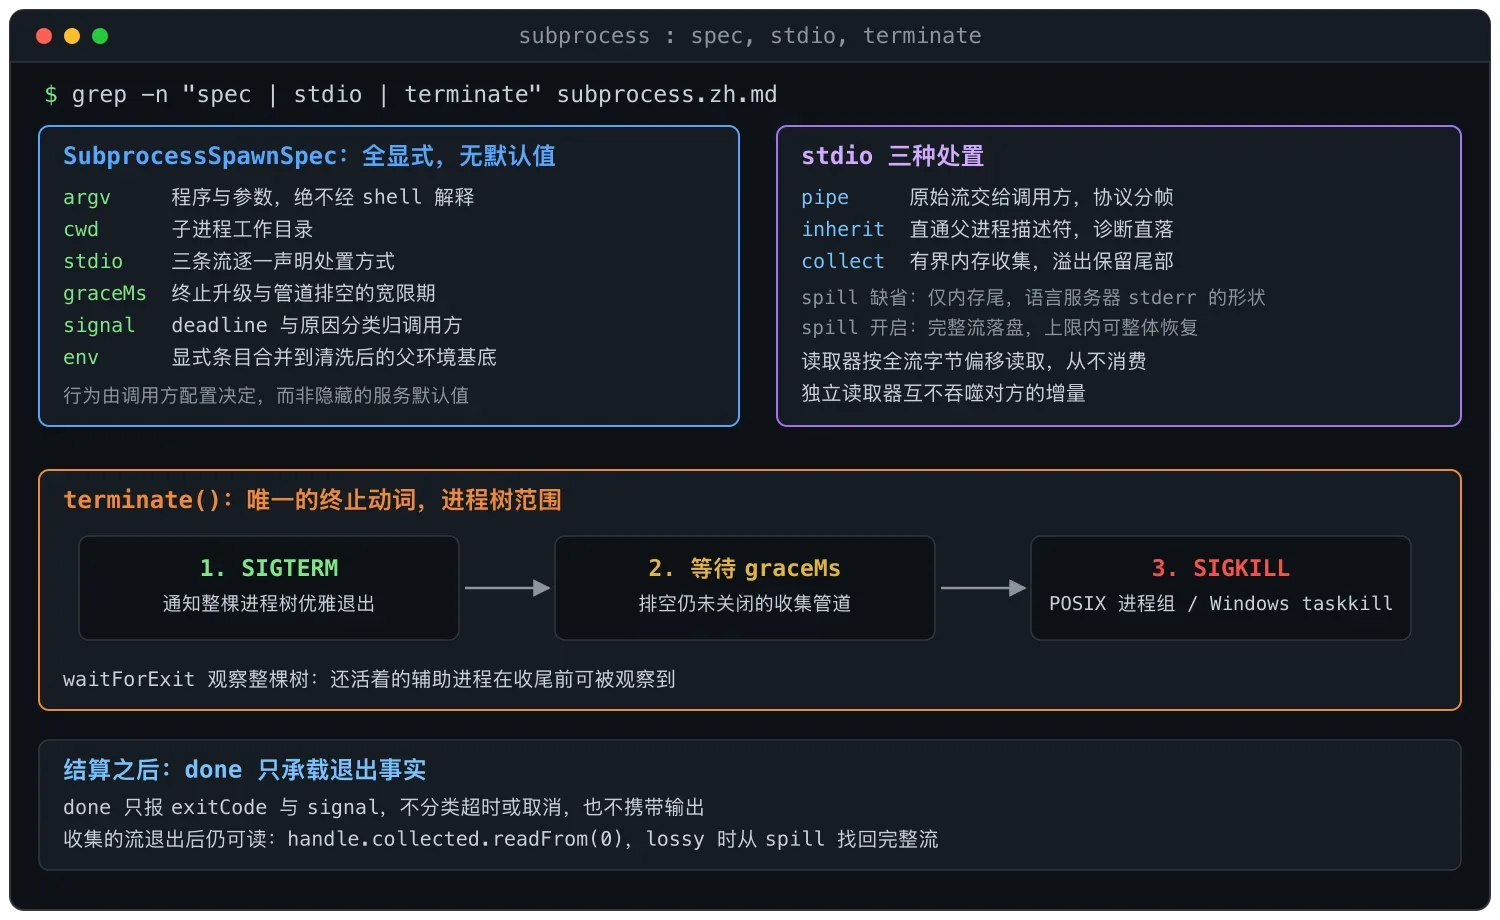
Task: Click '排空仍未关闭的收集管道' caption
Action: [745, 603]
